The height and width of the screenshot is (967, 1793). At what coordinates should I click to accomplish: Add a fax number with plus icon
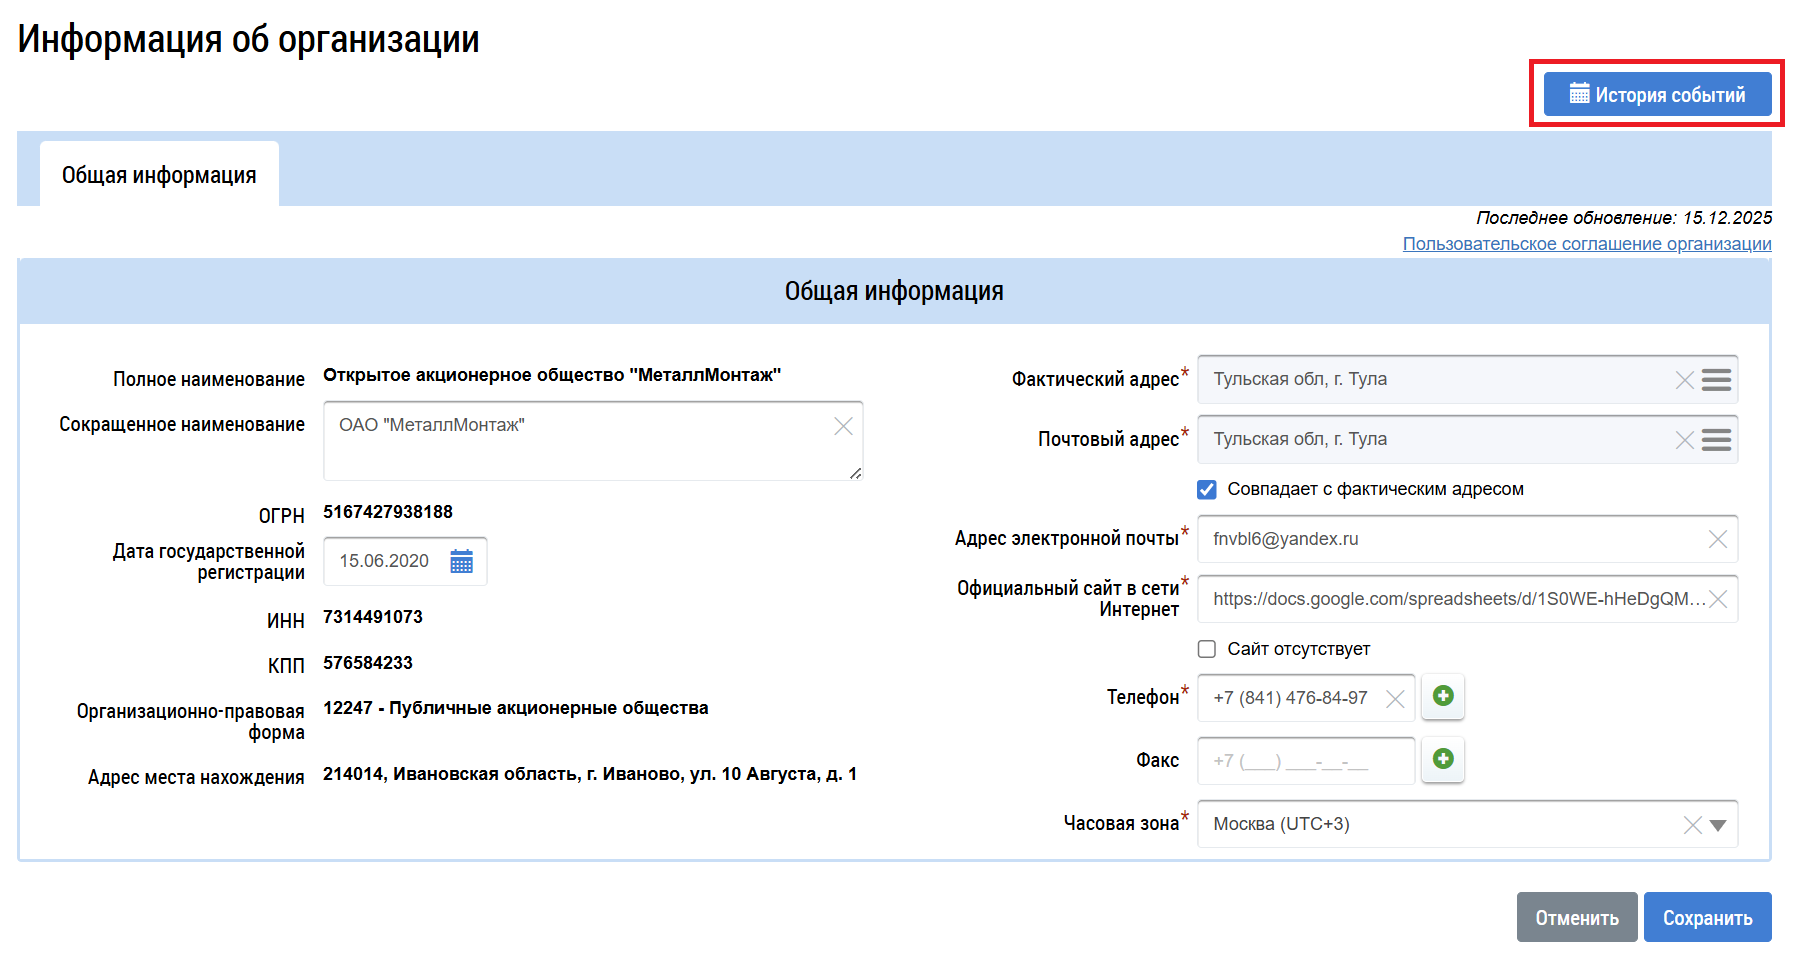[x=1442, y=759]
